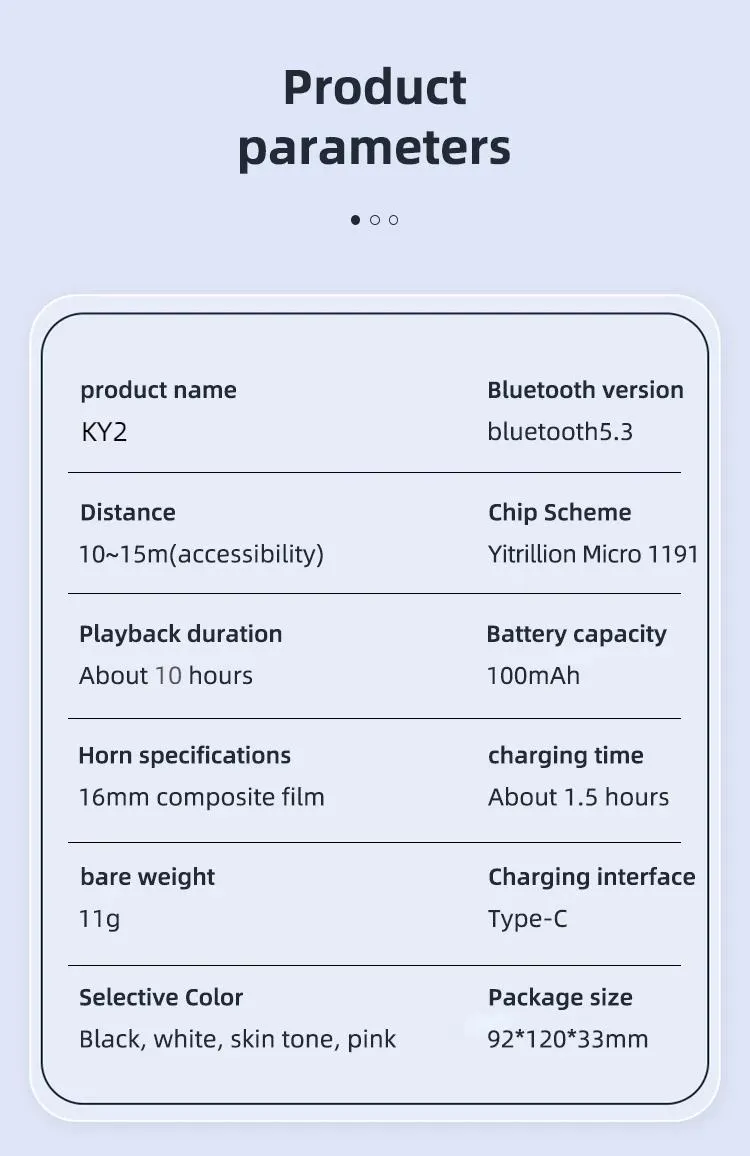Select the bluetooth5.3 value text

tap(560, 432)
